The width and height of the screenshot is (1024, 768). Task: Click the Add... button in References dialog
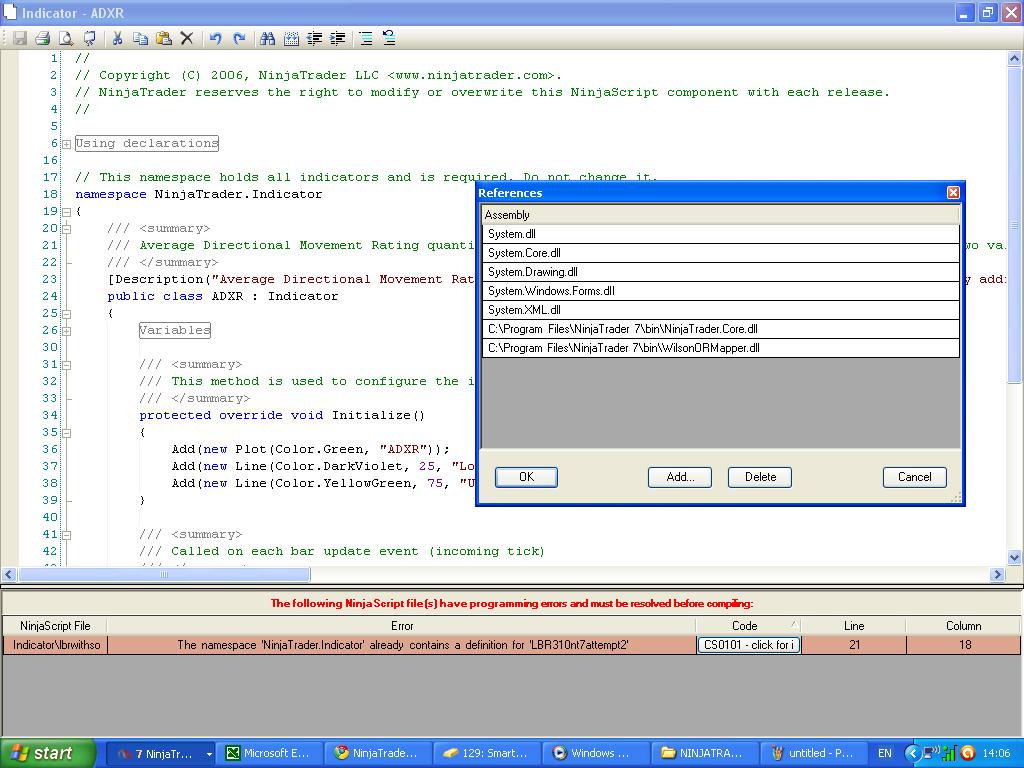[x=679, y=477]
